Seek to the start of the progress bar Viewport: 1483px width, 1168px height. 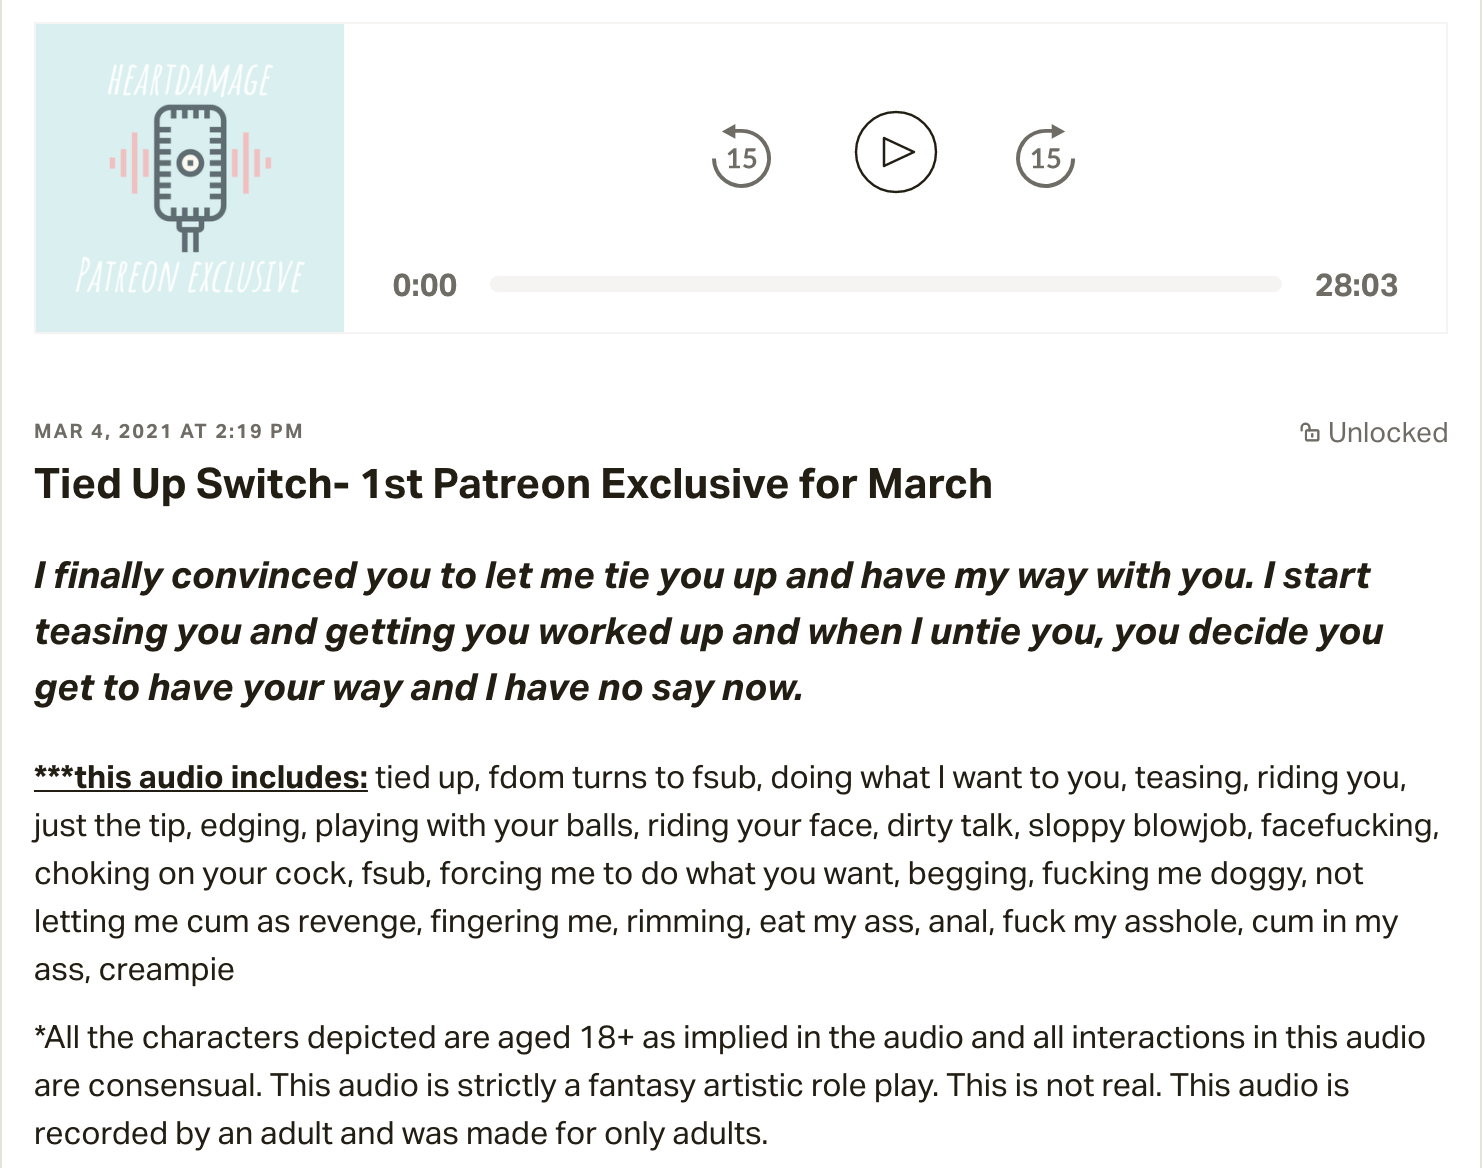click(x=494, y=285)
